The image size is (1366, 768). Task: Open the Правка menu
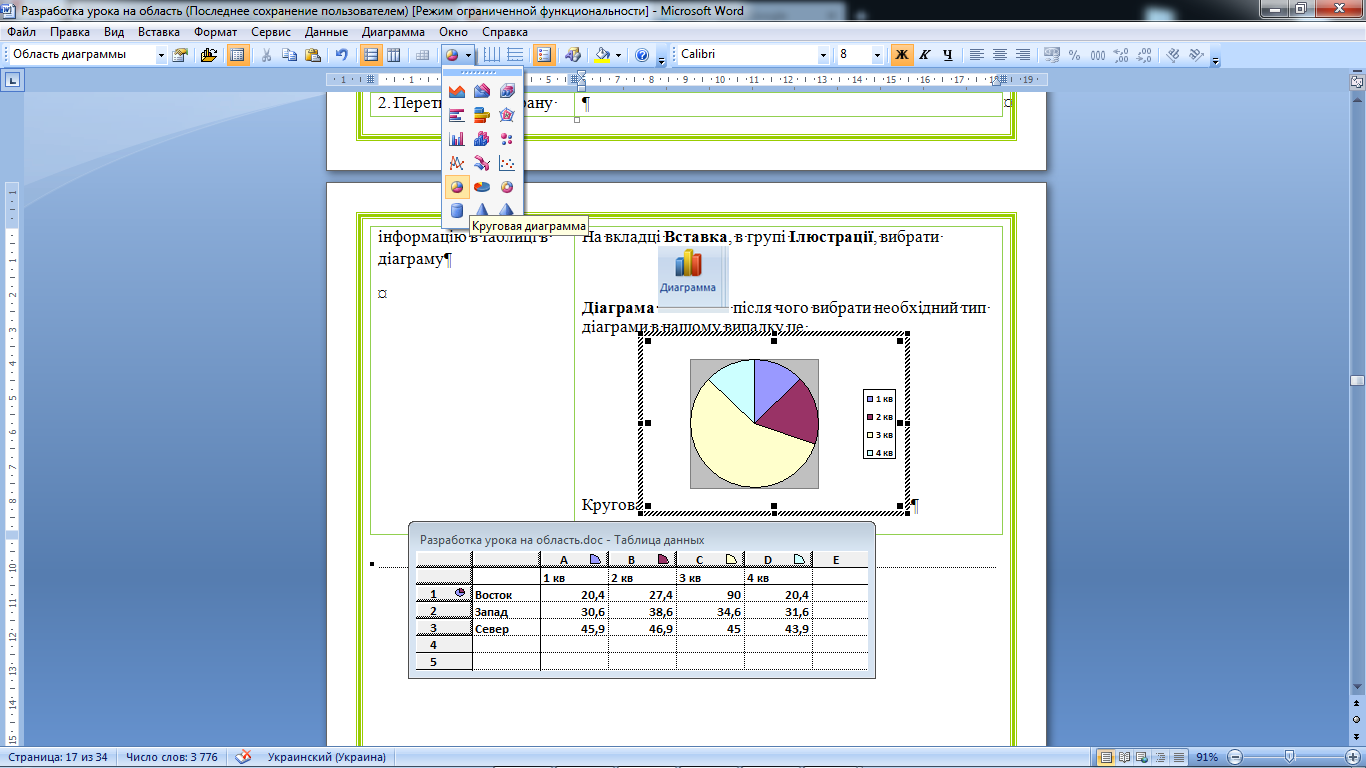pyautogui.click(x=70, y=32)
